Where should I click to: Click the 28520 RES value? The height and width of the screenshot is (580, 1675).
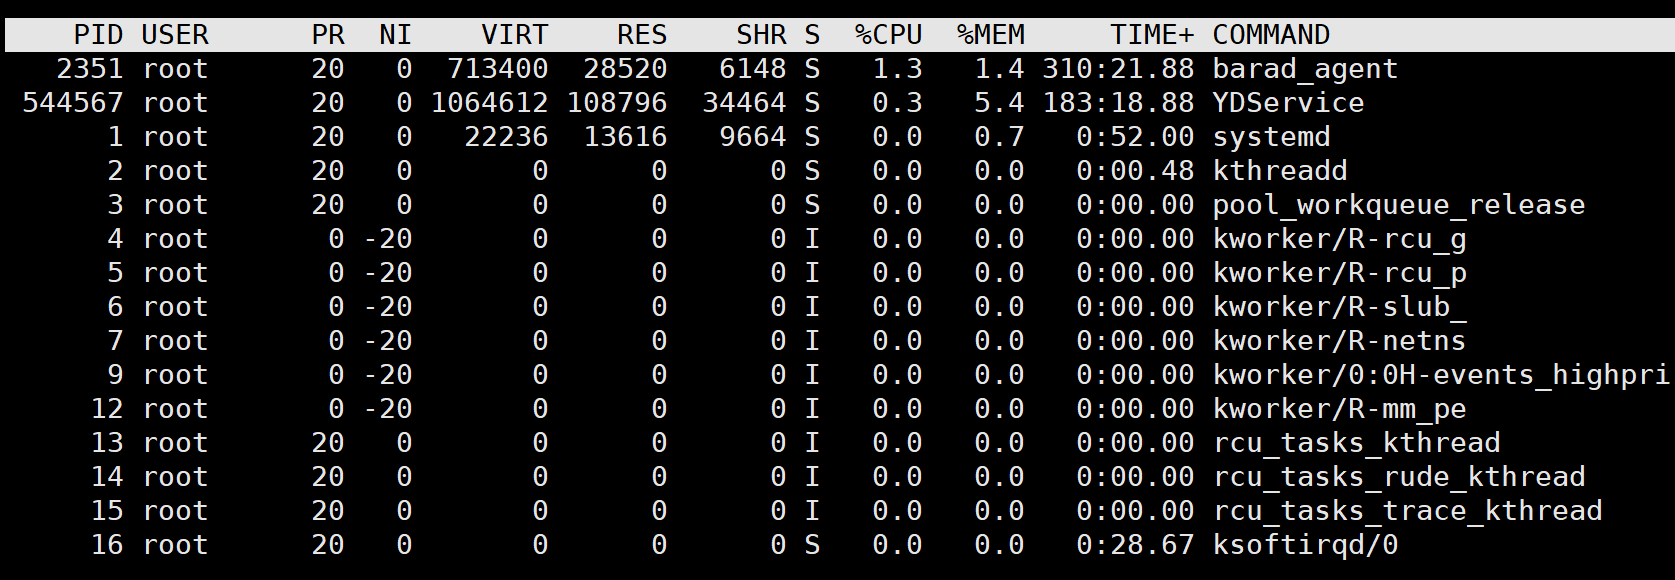pos(625,69)
